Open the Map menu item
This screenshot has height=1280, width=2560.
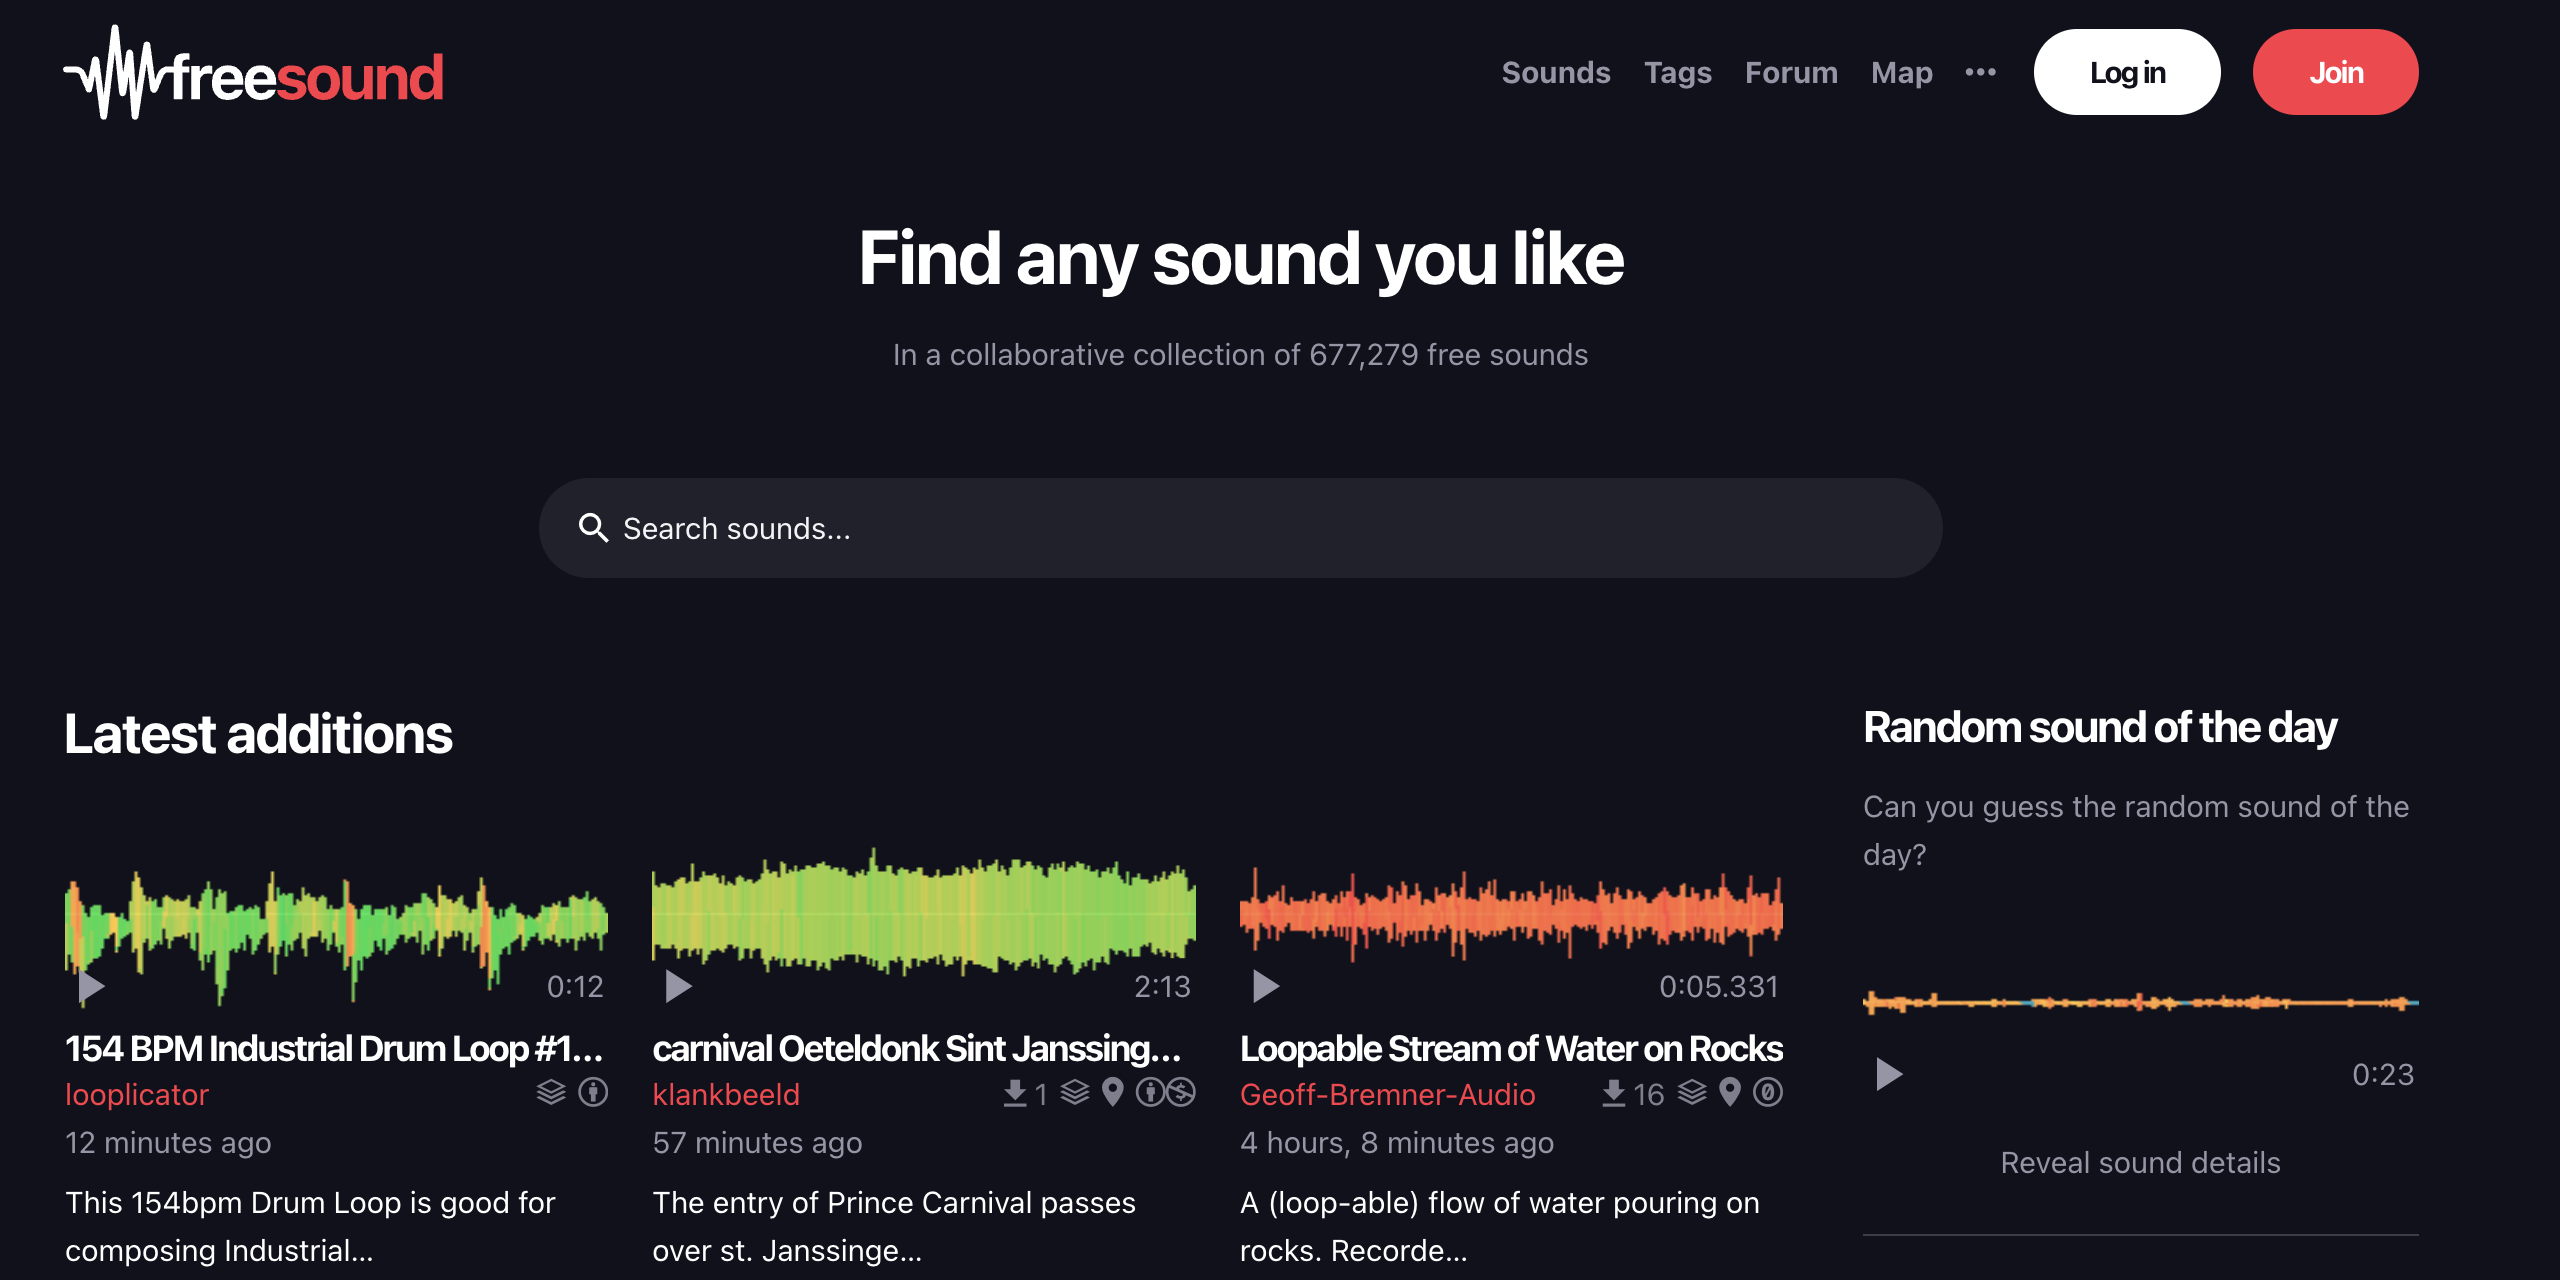point(1901,73)
